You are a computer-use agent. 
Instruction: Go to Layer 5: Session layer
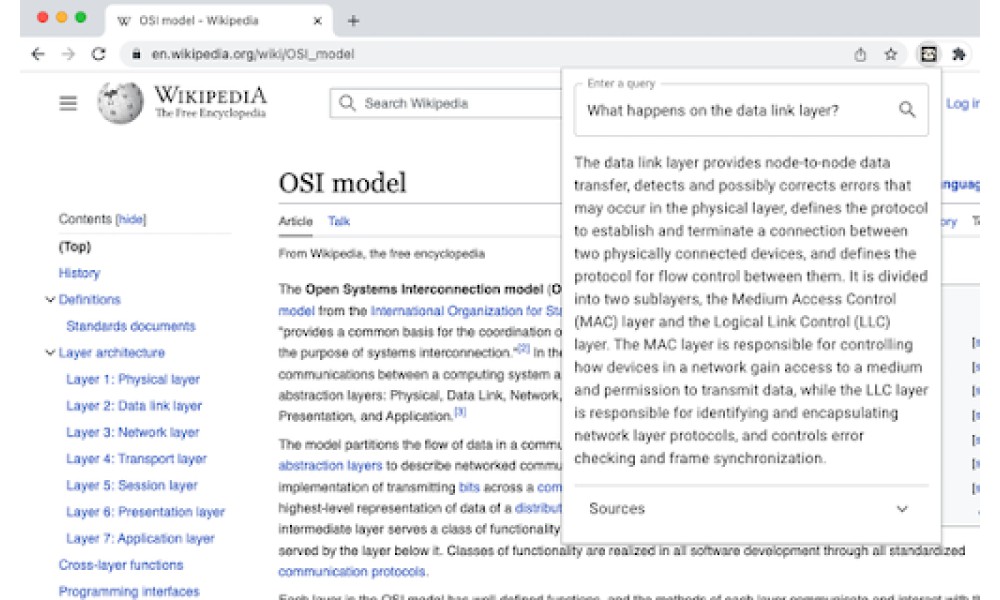132,485
